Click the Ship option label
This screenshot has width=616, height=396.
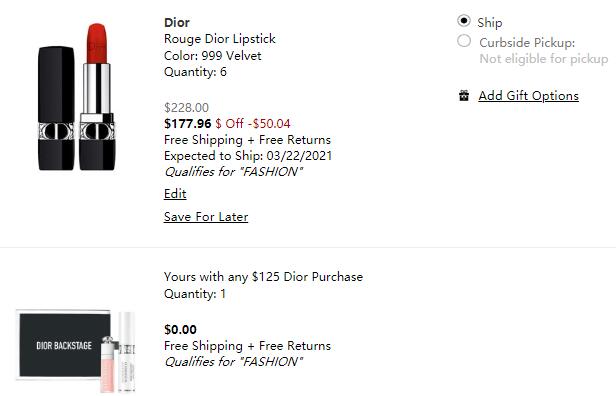point(490,23)
